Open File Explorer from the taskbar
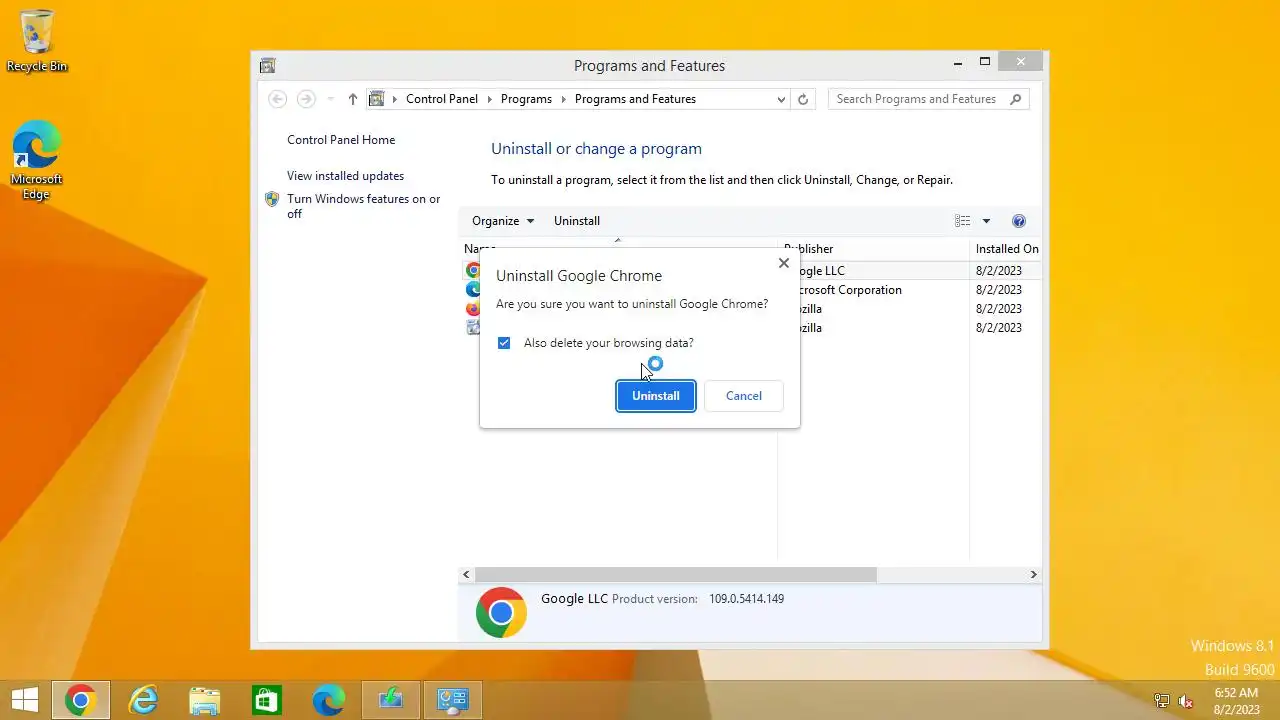1280x720 pixels. coord(205,700)
